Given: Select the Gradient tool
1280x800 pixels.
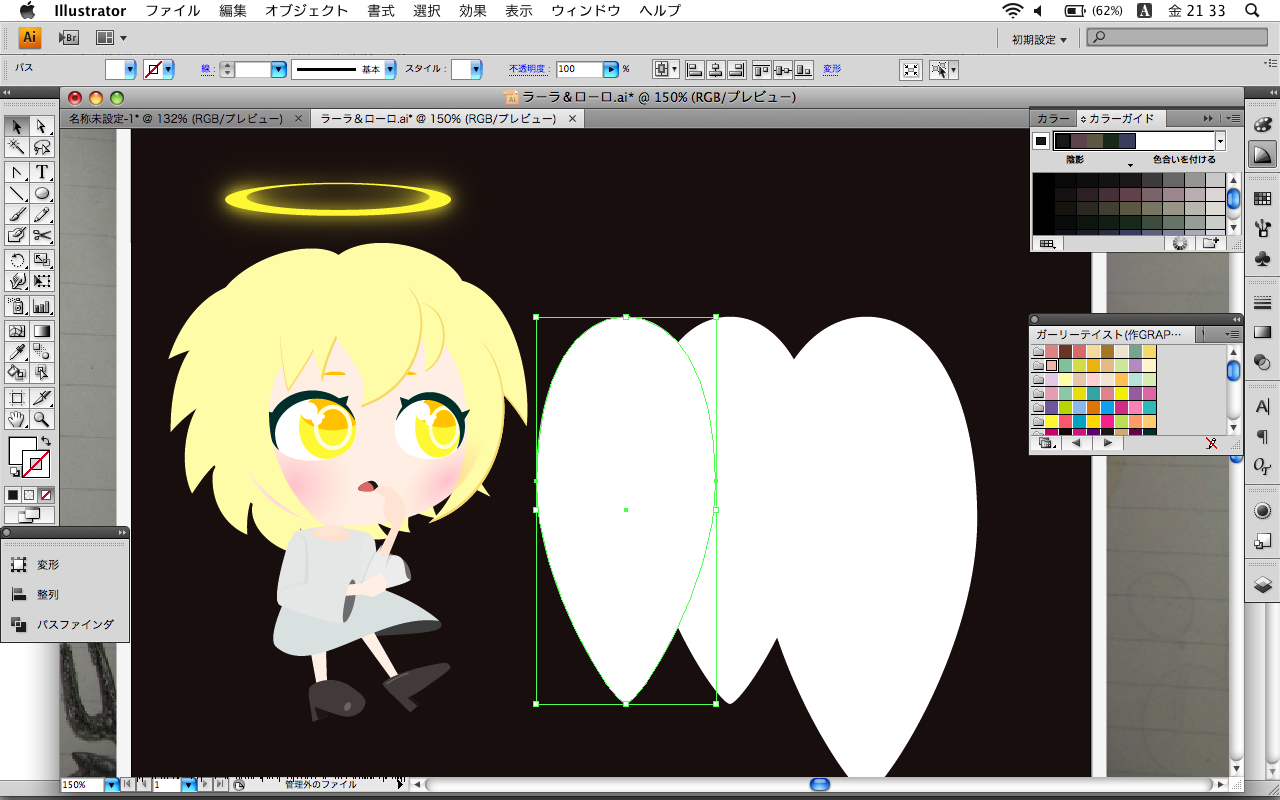Looking at the screenshot, I should (x=42, y=331).
